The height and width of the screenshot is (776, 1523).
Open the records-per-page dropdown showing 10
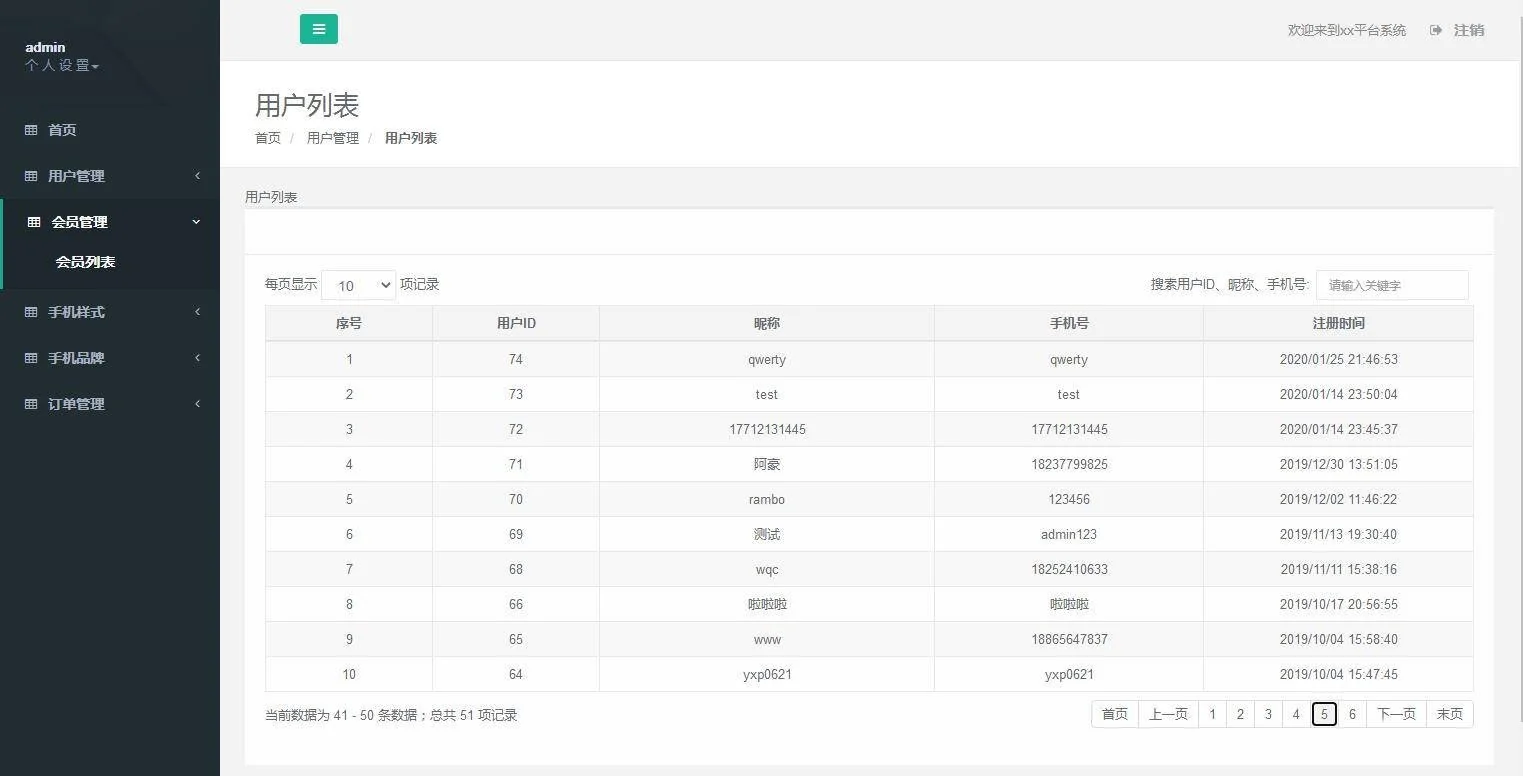[x=358, y=285]
